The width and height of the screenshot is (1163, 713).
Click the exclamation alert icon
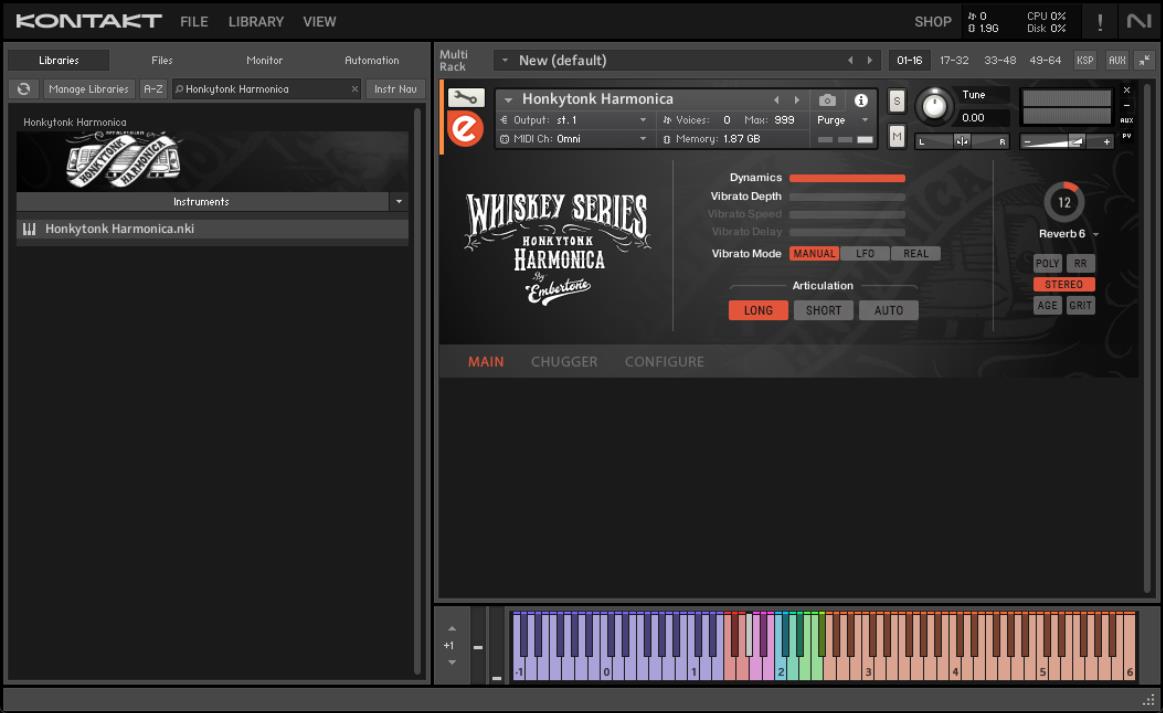point(1100,22)
